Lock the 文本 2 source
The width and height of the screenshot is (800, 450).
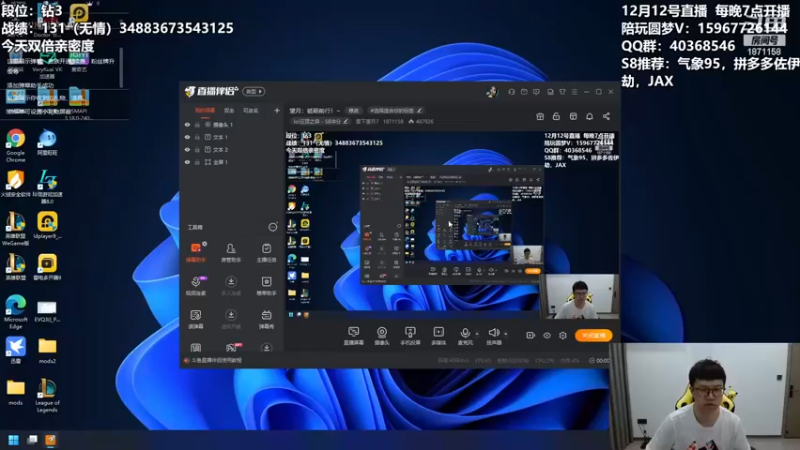(197, 149)
